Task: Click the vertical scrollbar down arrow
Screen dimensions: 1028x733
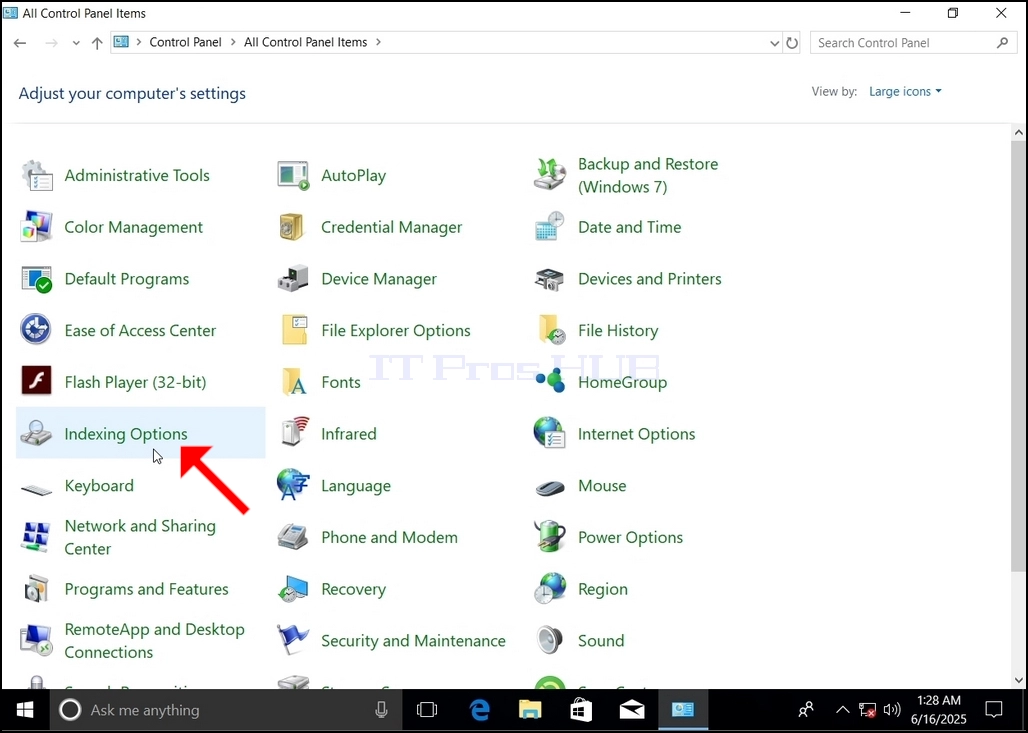Action: coord(1018,681)
